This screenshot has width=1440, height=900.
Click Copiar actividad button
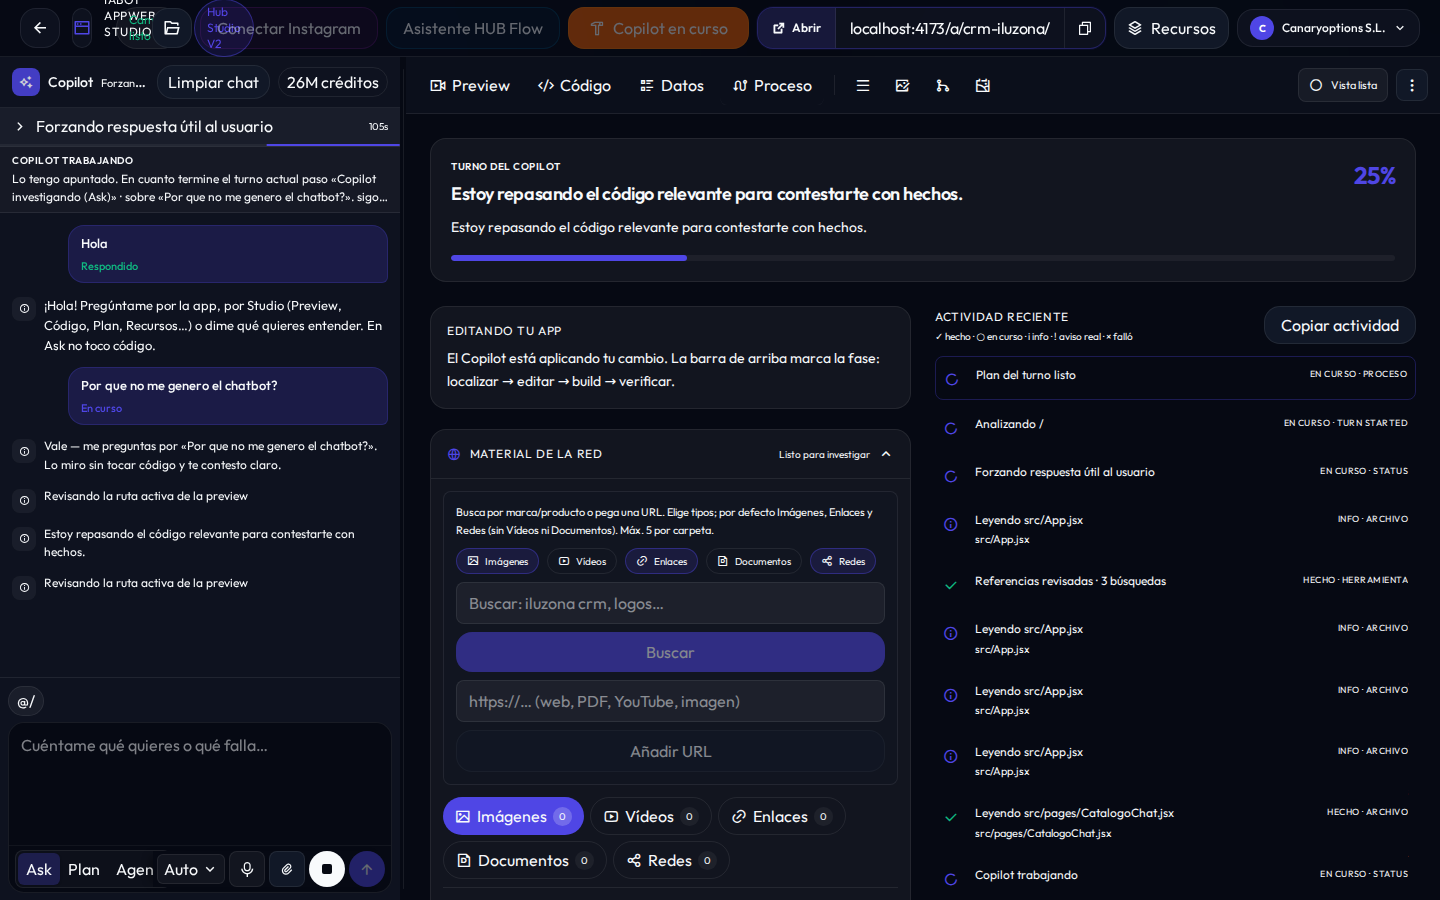pyautogui.click(x=1340, y=325)
